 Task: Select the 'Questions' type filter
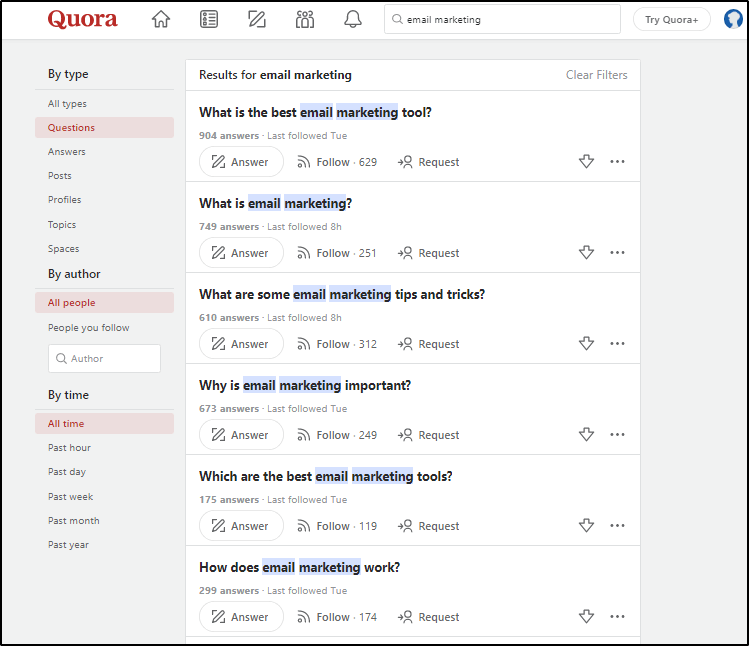click(x=104, y=128)
